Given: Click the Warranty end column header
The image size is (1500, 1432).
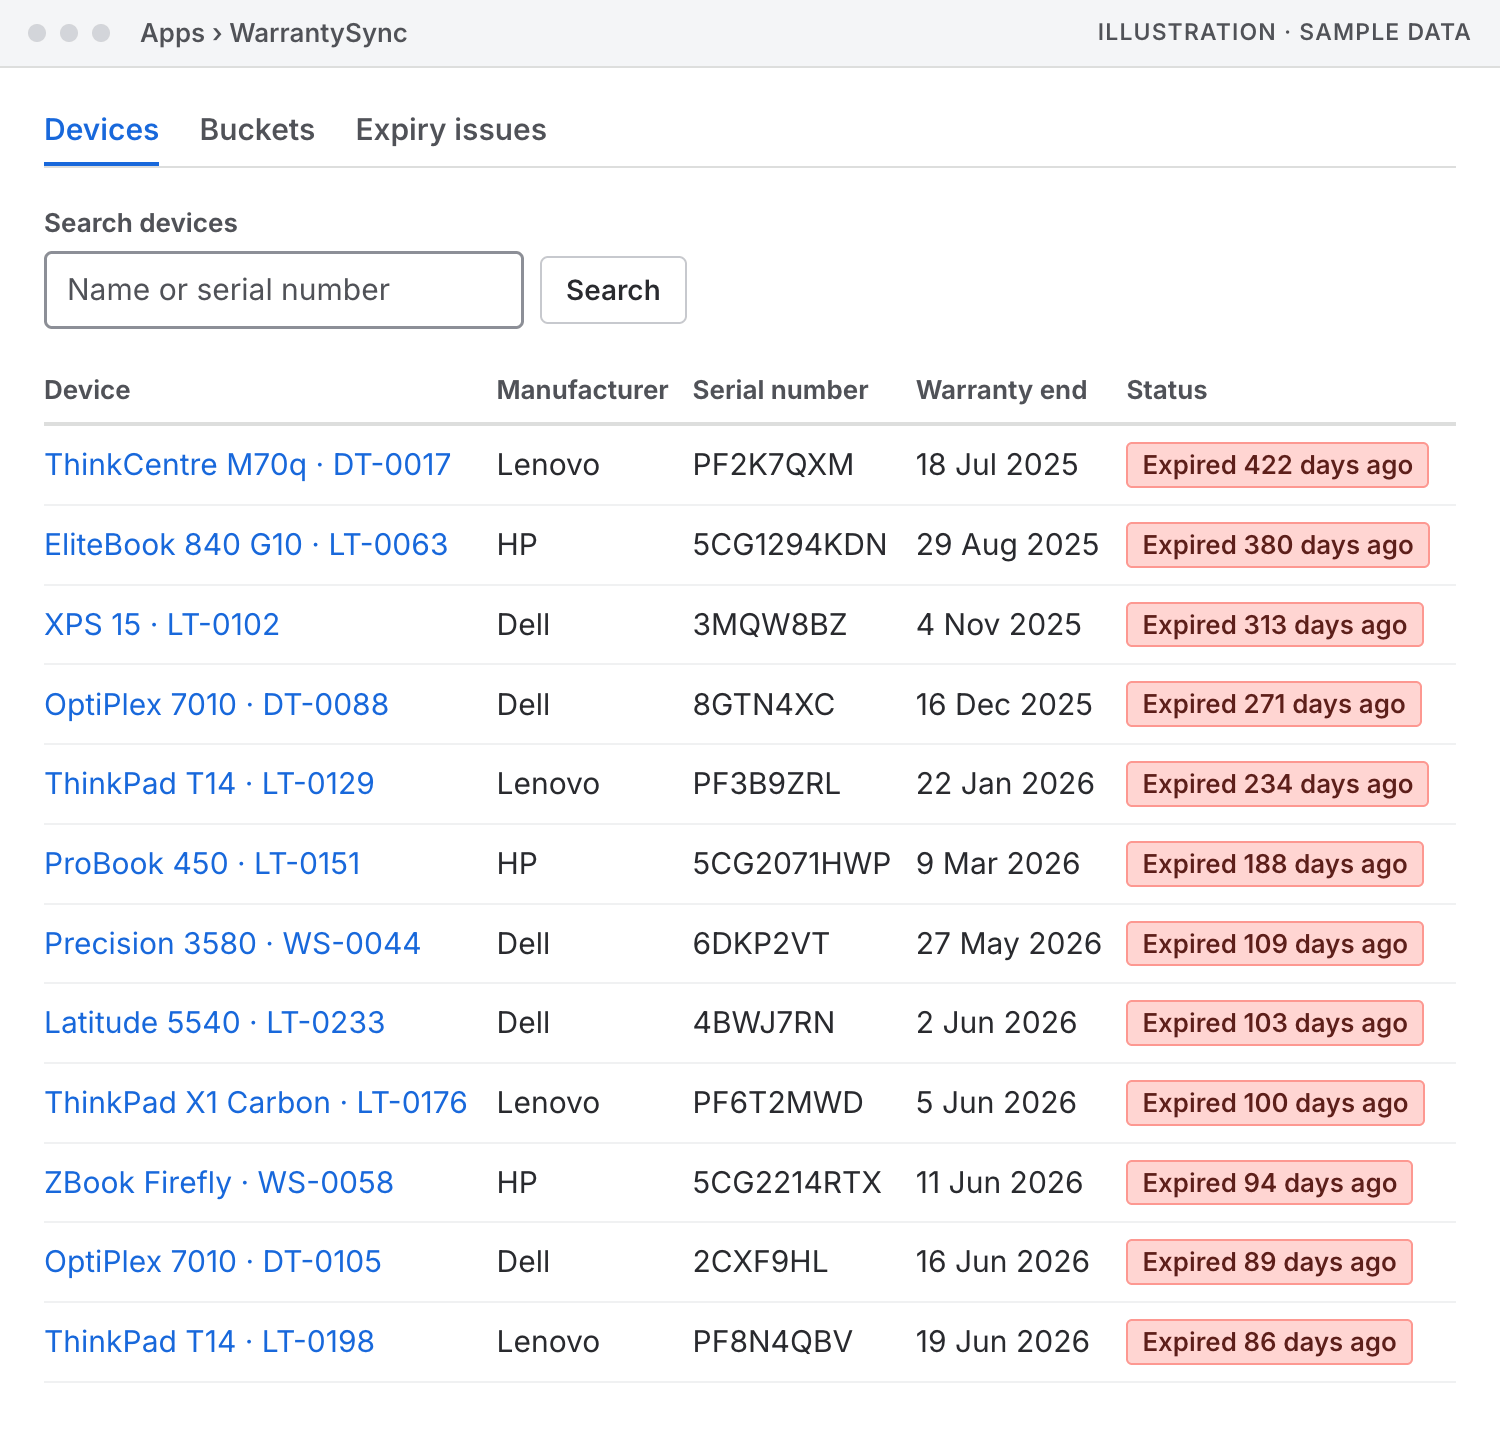Looking at the screenshot, I should pos(1001,390).
